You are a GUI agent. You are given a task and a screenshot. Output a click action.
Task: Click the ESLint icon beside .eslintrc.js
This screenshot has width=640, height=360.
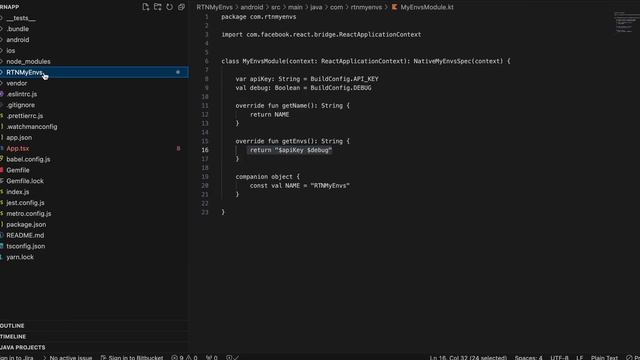[2, 94]
